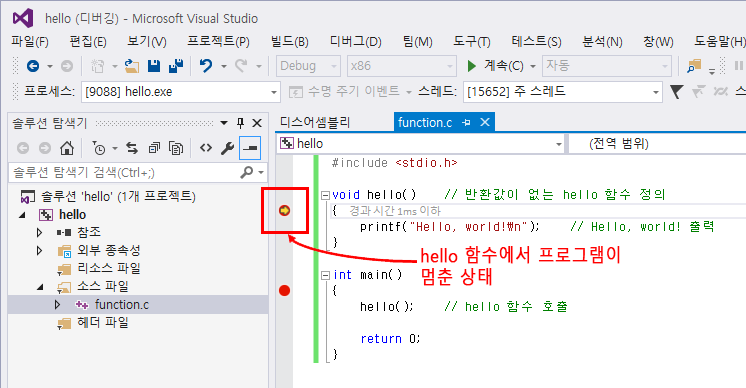Collapse the hello function code block
Image resolution: width=746 pixels, height=388 pixels.
pyautogui.click(x=325, y=195)
